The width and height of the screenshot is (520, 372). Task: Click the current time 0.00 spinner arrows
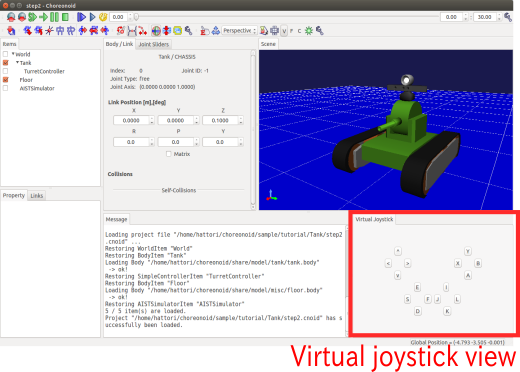point(130,17)
